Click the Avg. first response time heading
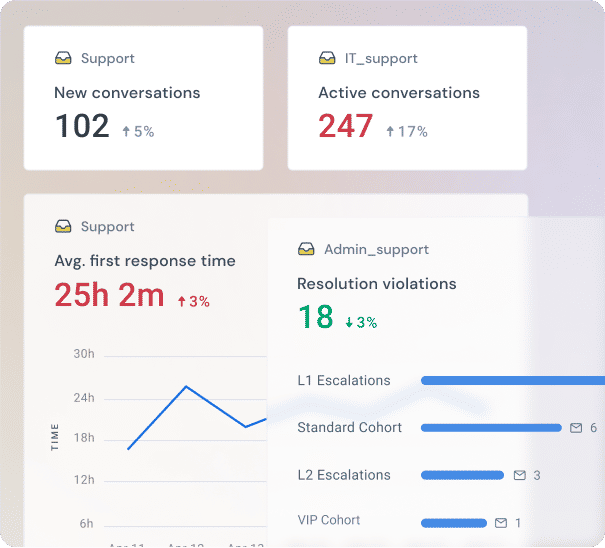Viewport: 605px width, 548px height. (145, 261)
